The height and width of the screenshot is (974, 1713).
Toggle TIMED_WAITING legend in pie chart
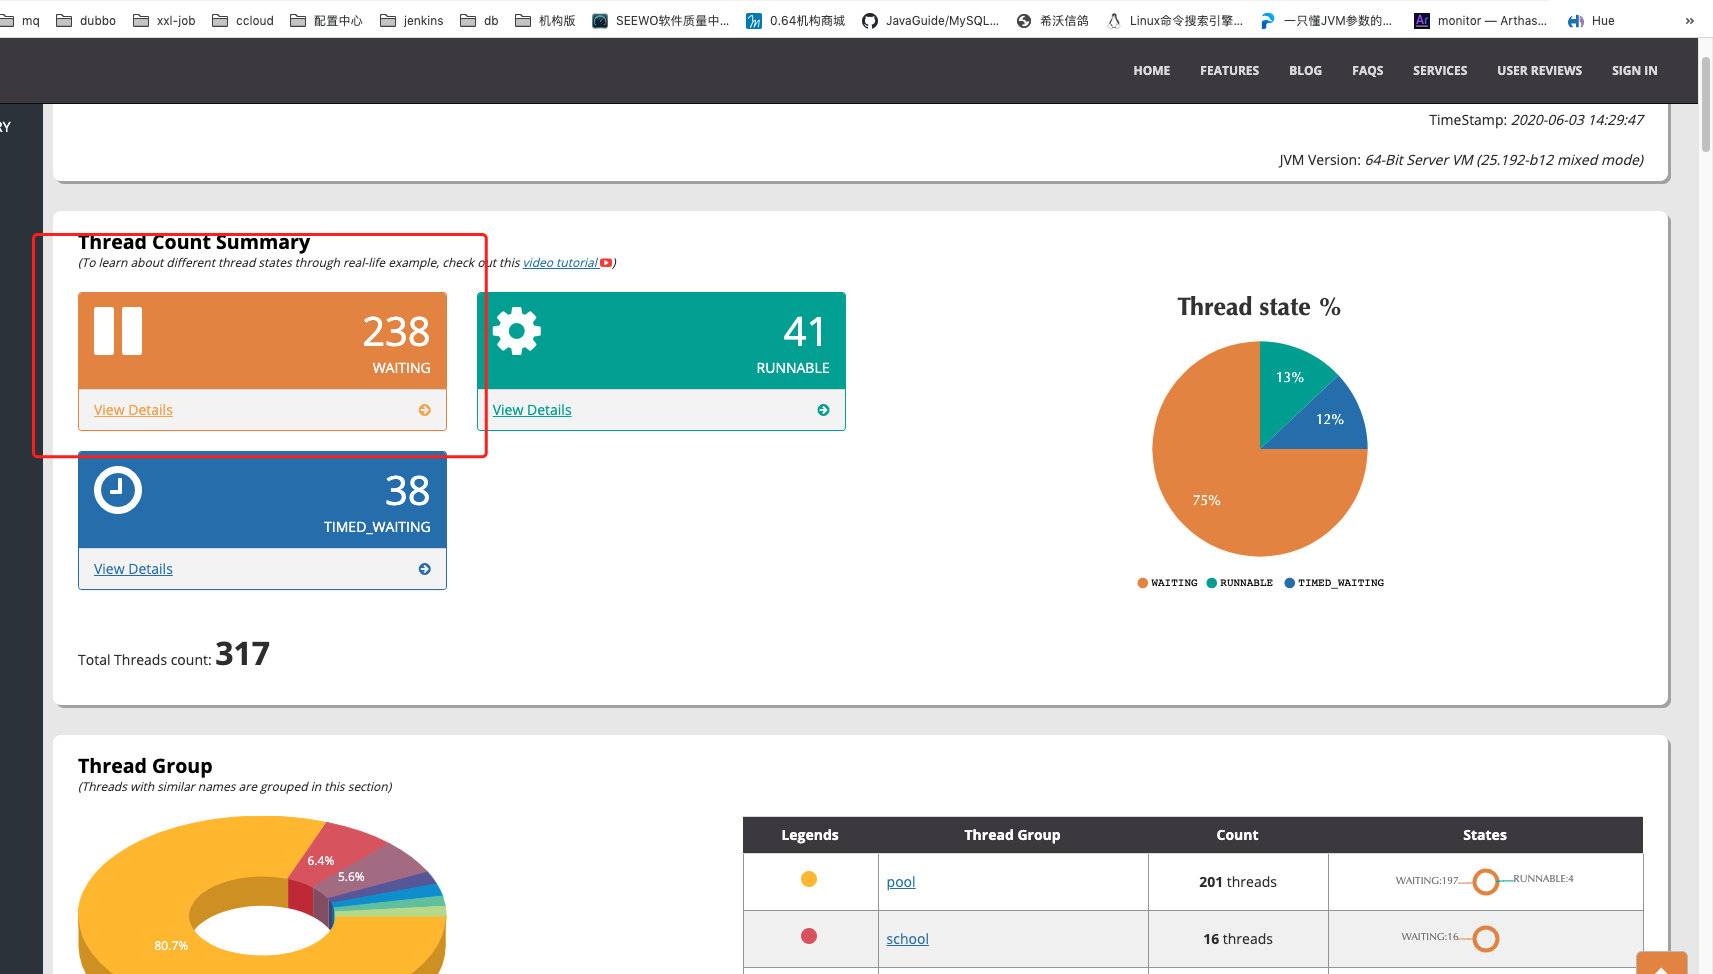pyautogui.click(x=1334, y=583)
